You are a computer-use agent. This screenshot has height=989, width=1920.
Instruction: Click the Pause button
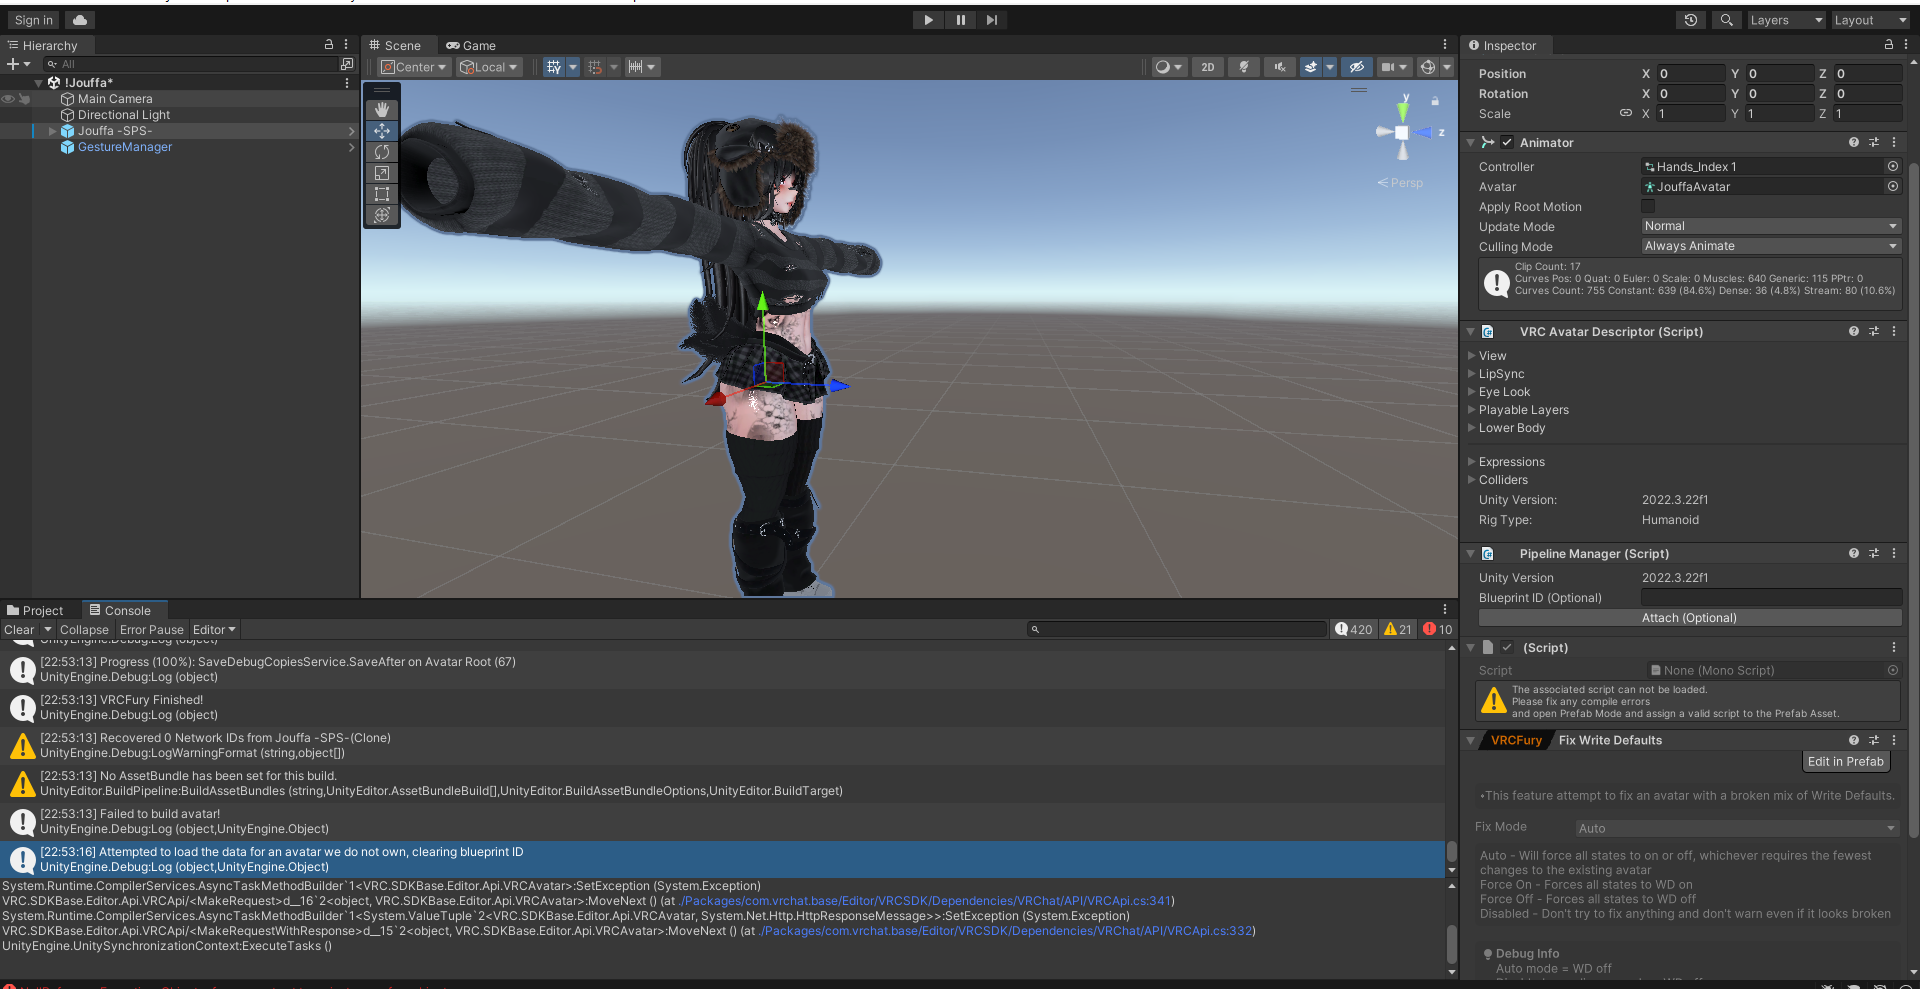point(960,20)
